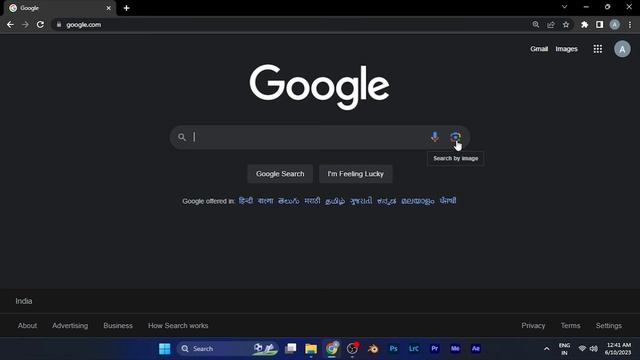Click the browser forward arrow
Image resolution: width=640 pixels, height=360 pixels.
[x=25, y=24]
